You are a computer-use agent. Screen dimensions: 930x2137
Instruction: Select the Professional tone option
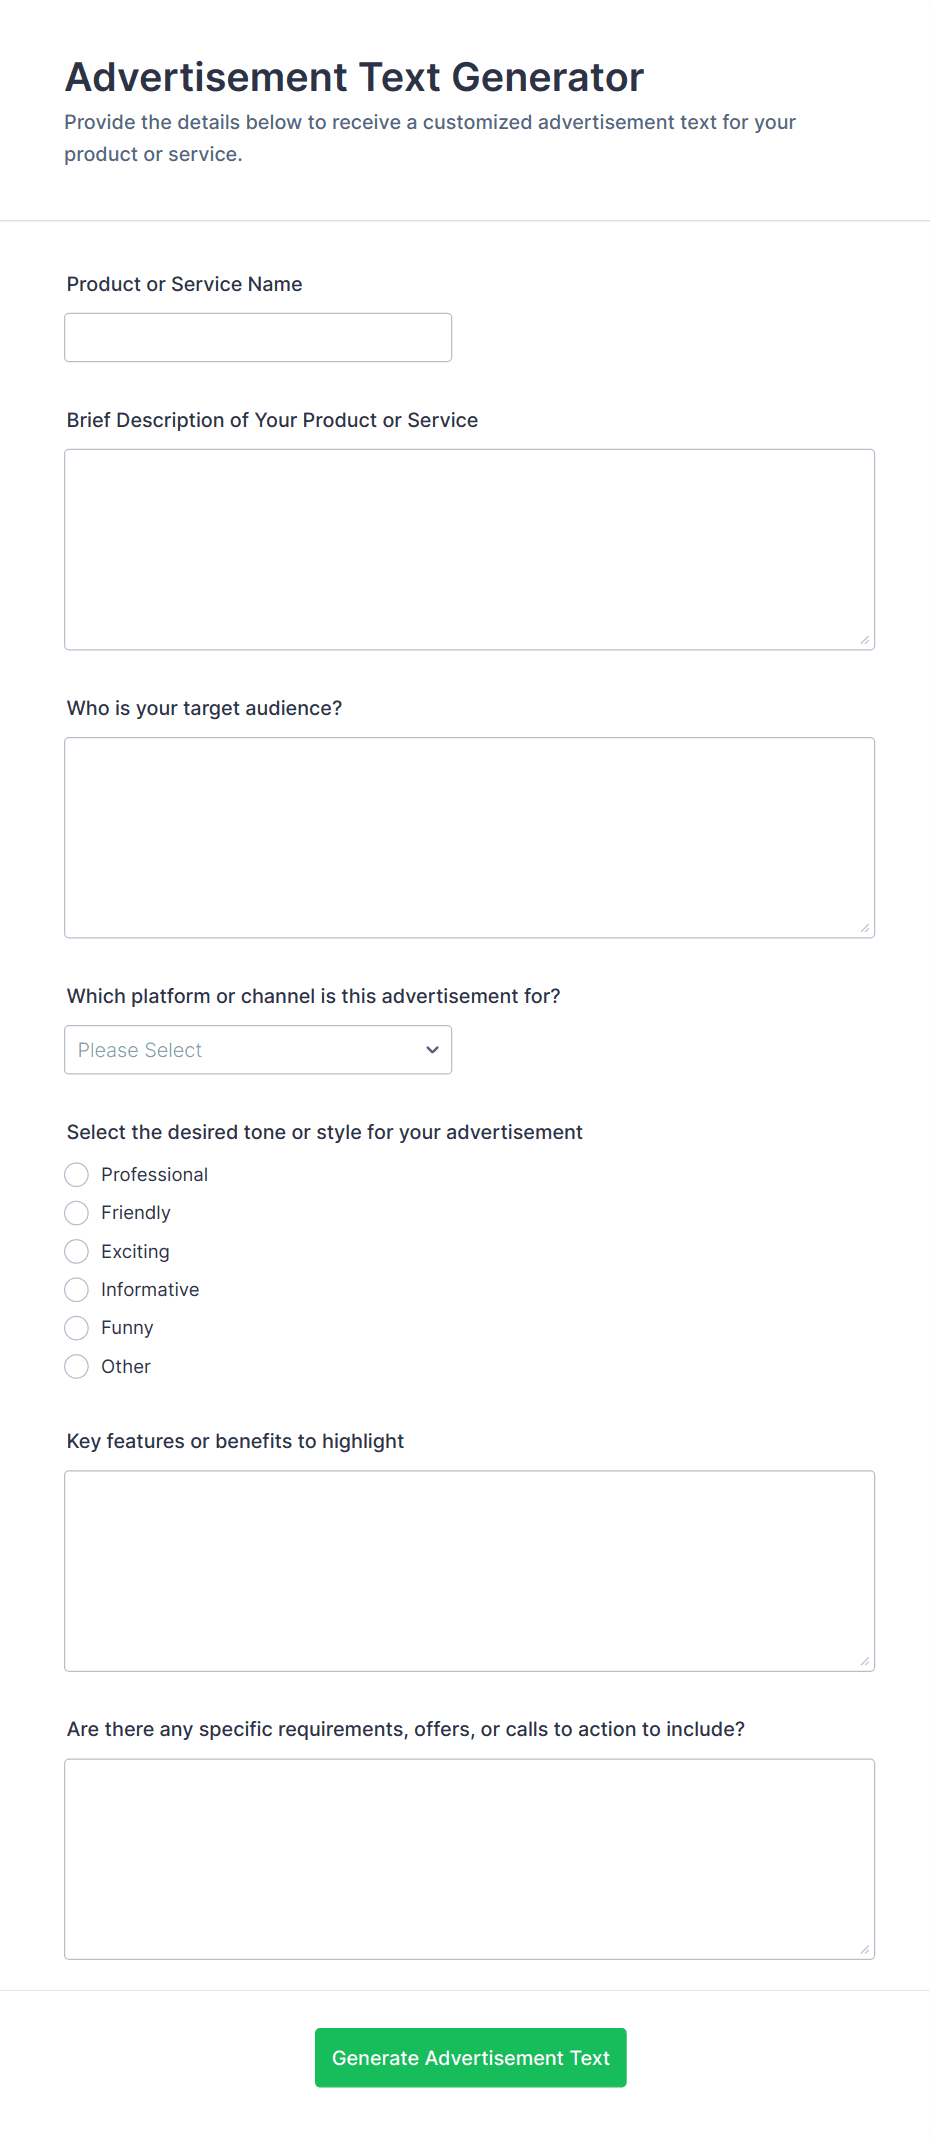(x=77, y=1174)
